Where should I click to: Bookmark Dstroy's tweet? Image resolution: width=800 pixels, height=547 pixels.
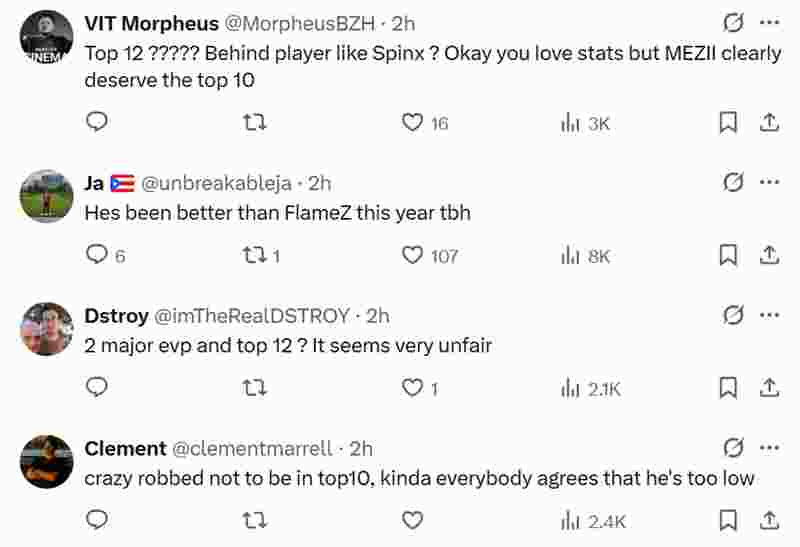(x=729, y=387)
